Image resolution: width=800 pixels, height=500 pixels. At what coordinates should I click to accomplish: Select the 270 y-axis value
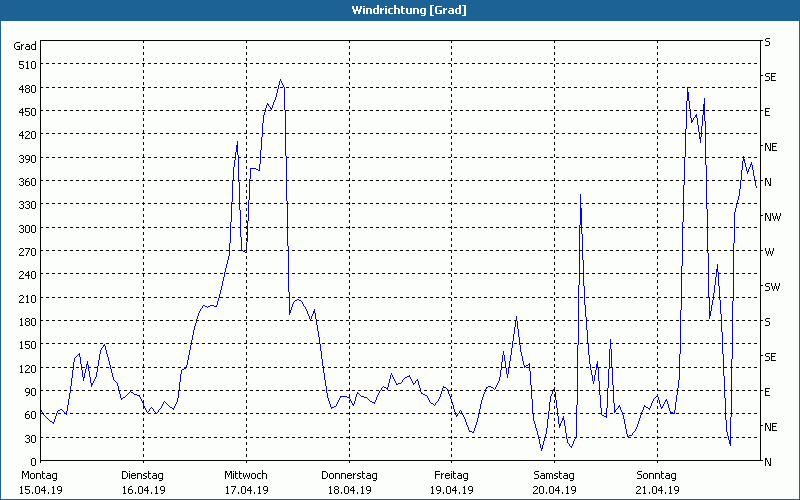pyautogui.click(x=28, y=252)
